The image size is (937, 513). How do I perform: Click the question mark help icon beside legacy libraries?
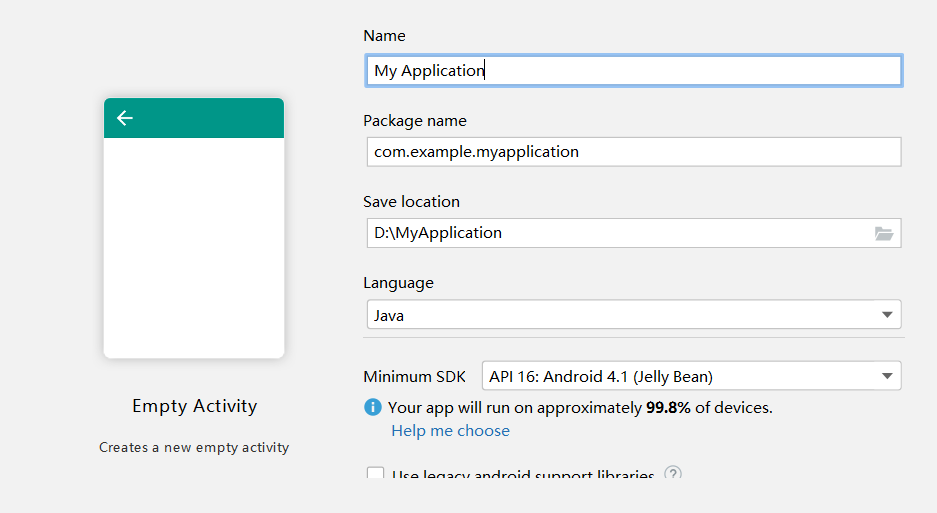click(673, 474)
